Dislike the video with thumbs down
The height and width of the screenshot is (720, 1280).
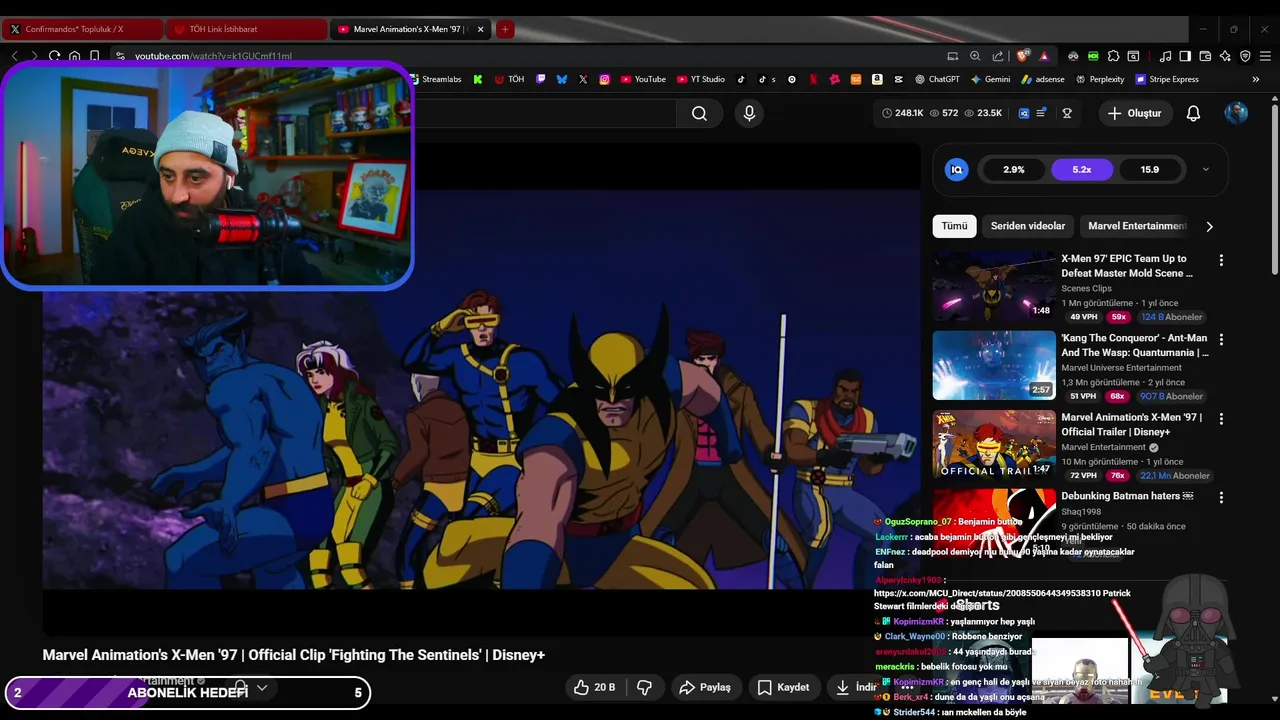pyautogui.click(x=645, y=687)
